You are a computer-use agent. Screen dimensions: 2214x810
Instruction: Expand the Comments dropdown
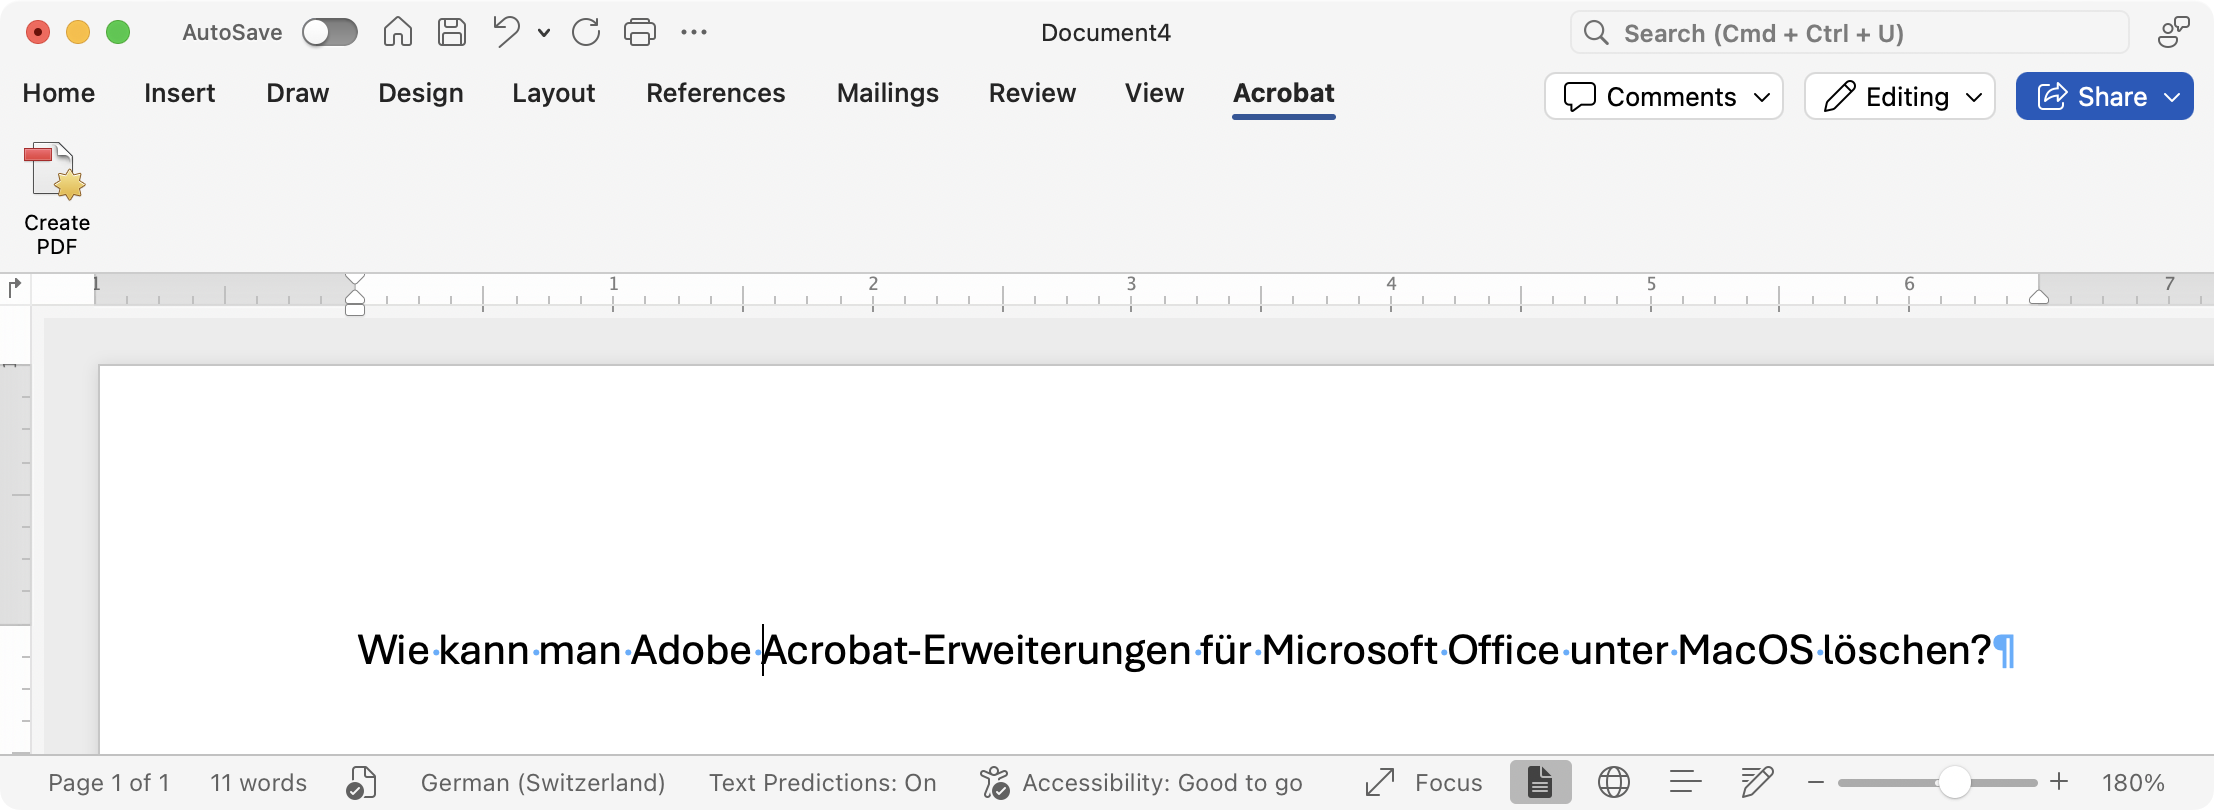tap(1663, 96)
